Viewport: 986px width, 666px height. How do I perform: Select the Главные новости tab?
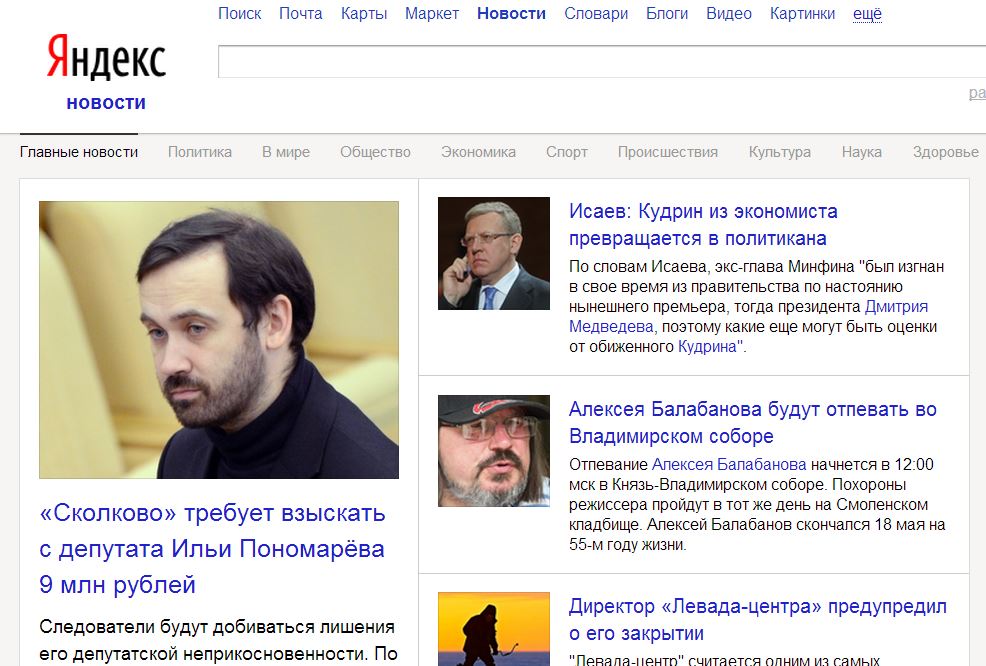[x=79, y=152]
